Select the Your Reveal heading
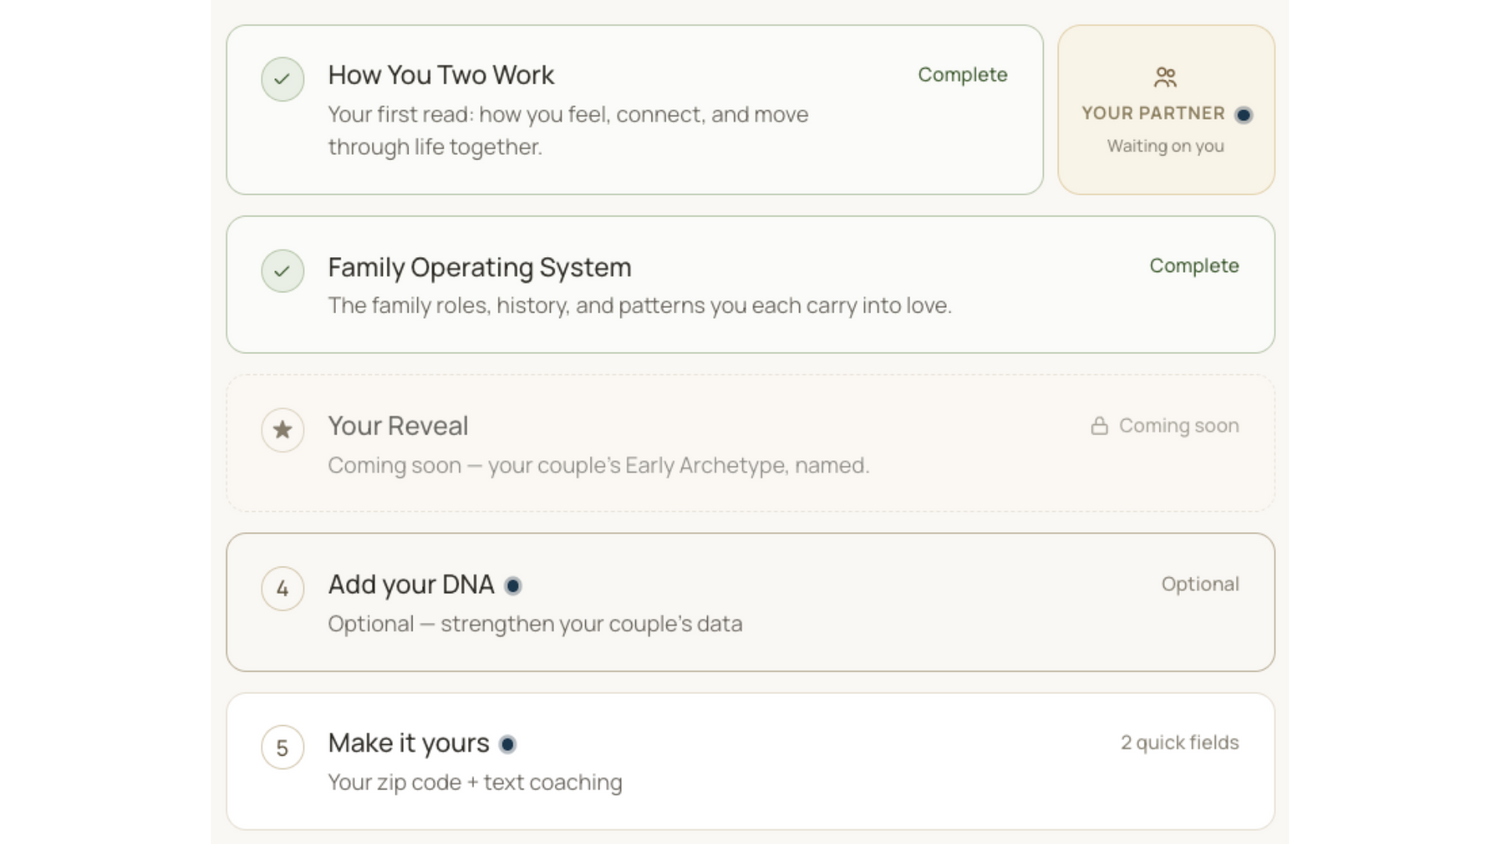This screenshot has height=844, width=1500. 398,426
